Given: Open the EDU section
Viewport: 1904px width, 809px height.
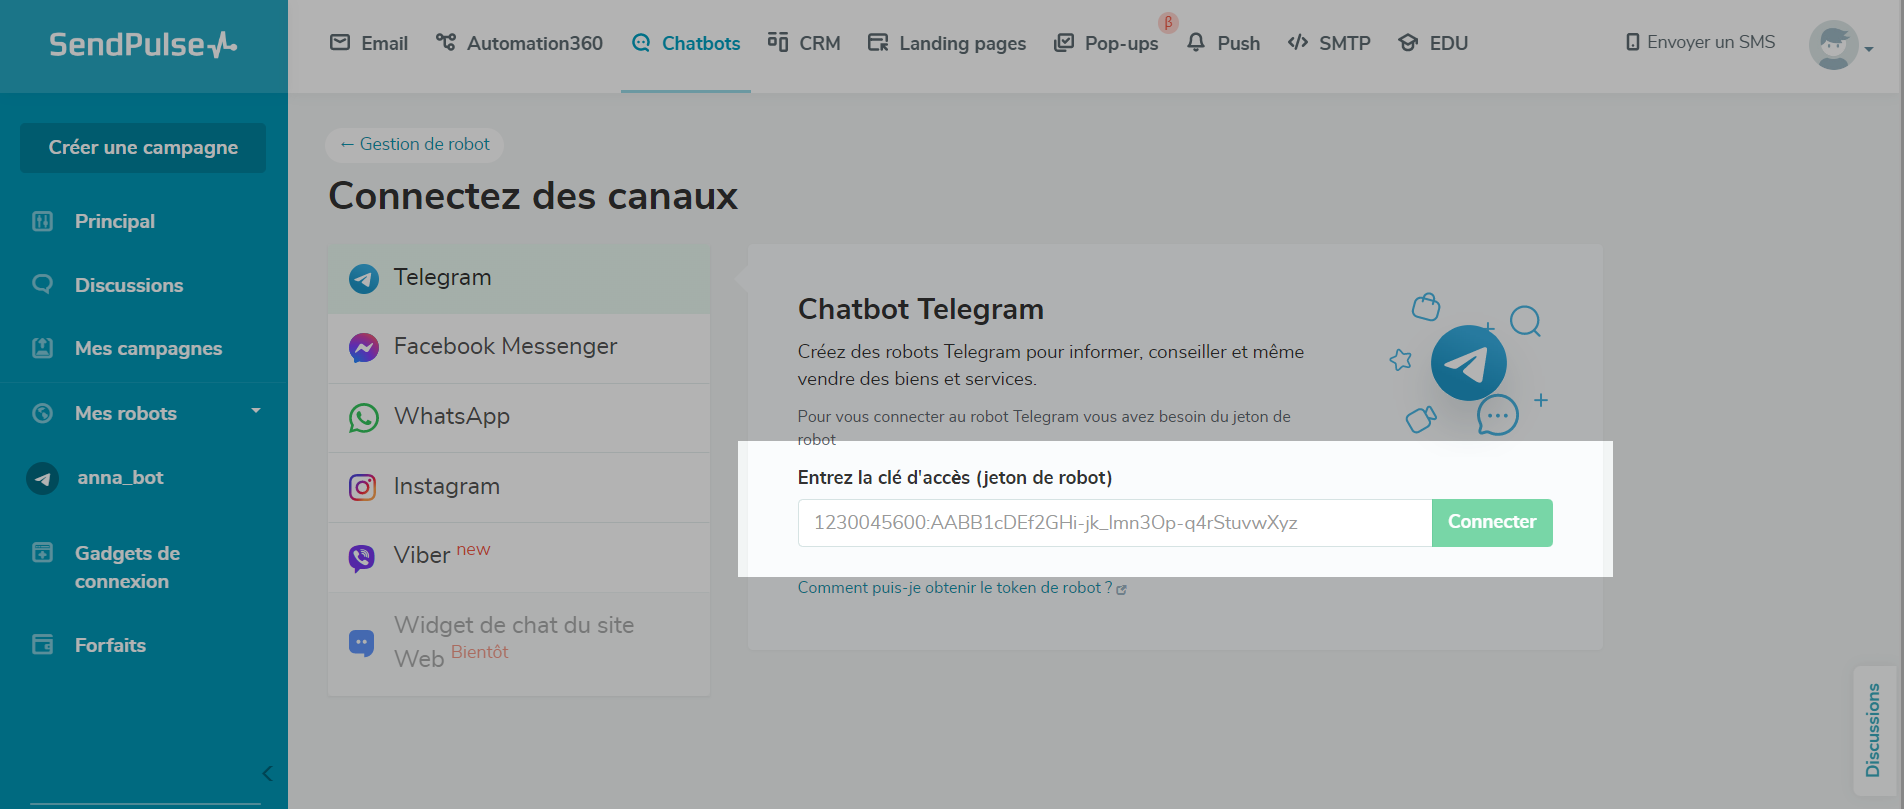Looking at the screenshot, I should 1433,43.
